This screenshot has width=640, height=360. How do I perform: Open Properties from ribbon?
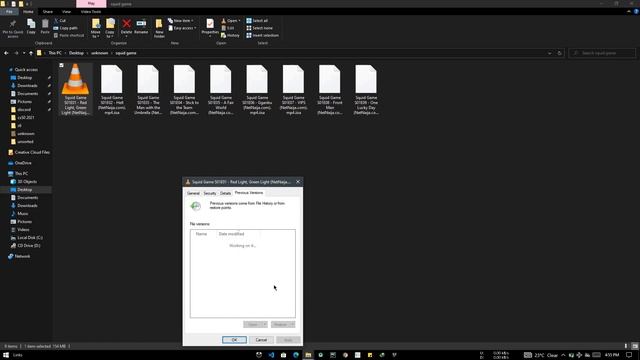210,27
